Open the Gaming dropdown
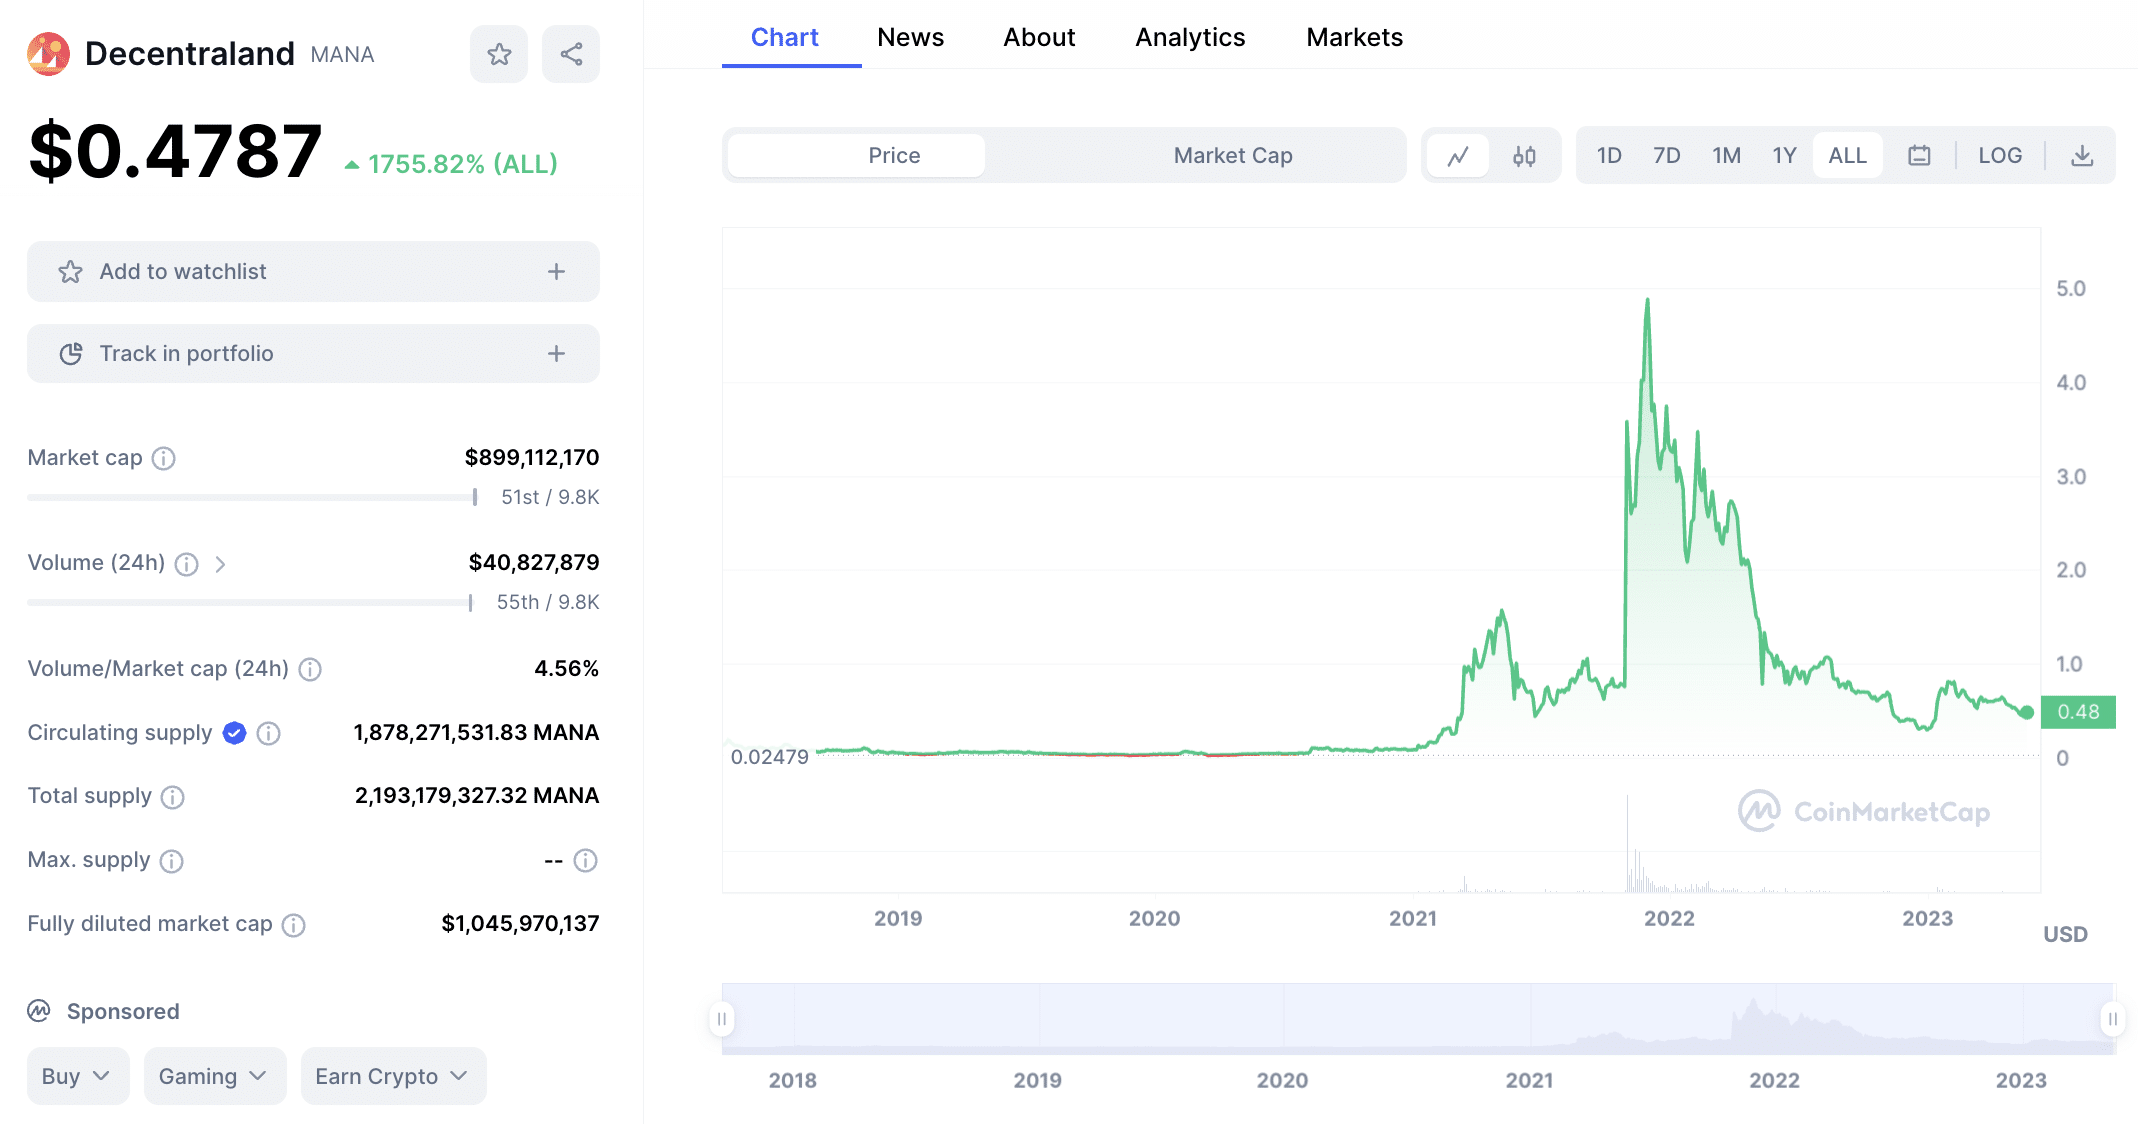Screen dimensions: 2138x1124 pyautogui.click(x=215, y=1076)
